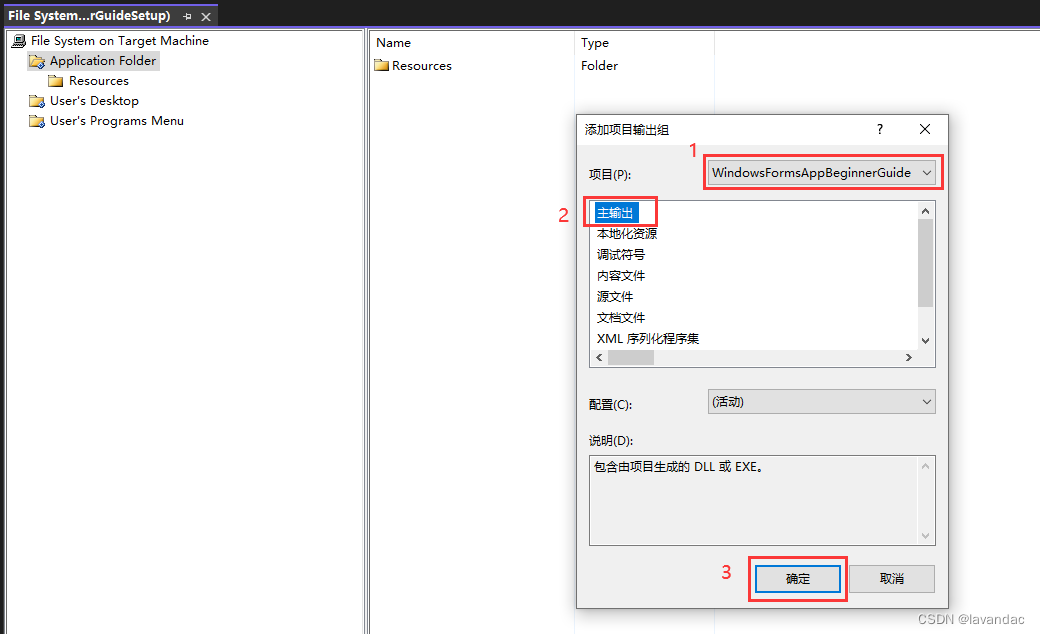Click the User's Programs Menu folder icon
1040x634 pixels.
point(37,121)
